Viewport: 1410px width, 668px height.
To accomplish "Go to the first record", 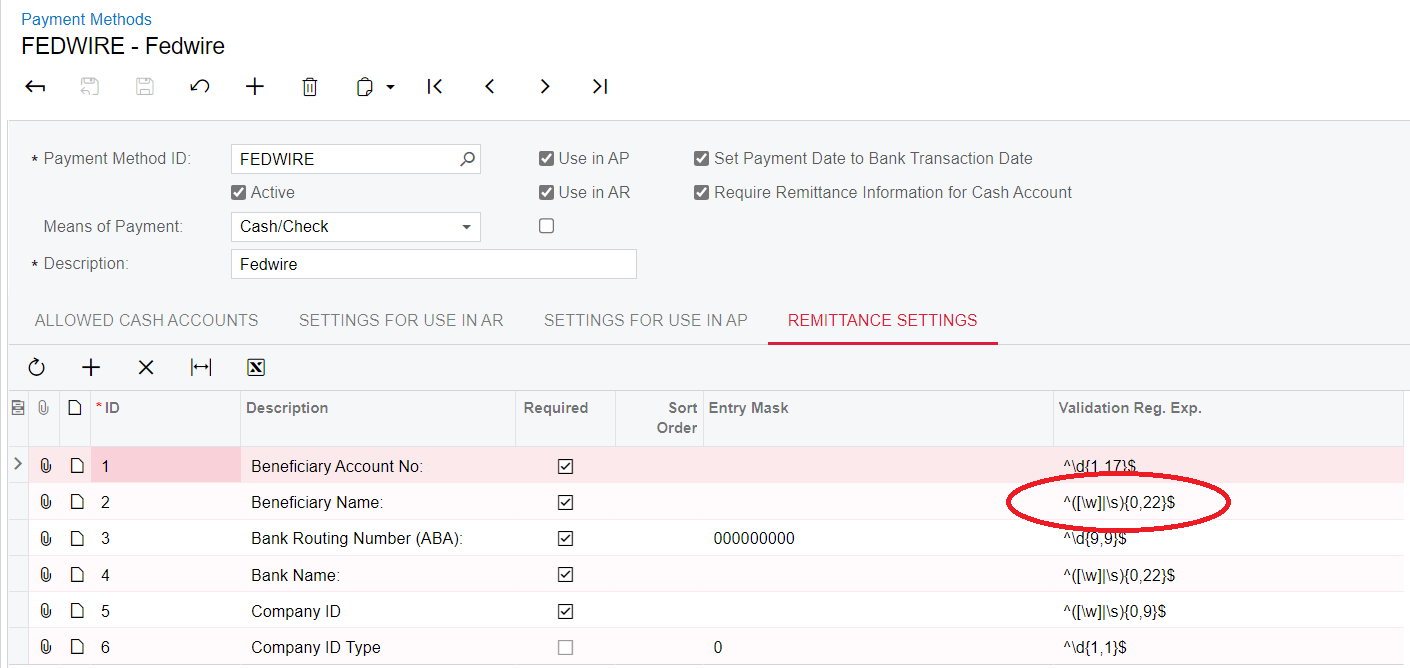I will coord(435,87).
